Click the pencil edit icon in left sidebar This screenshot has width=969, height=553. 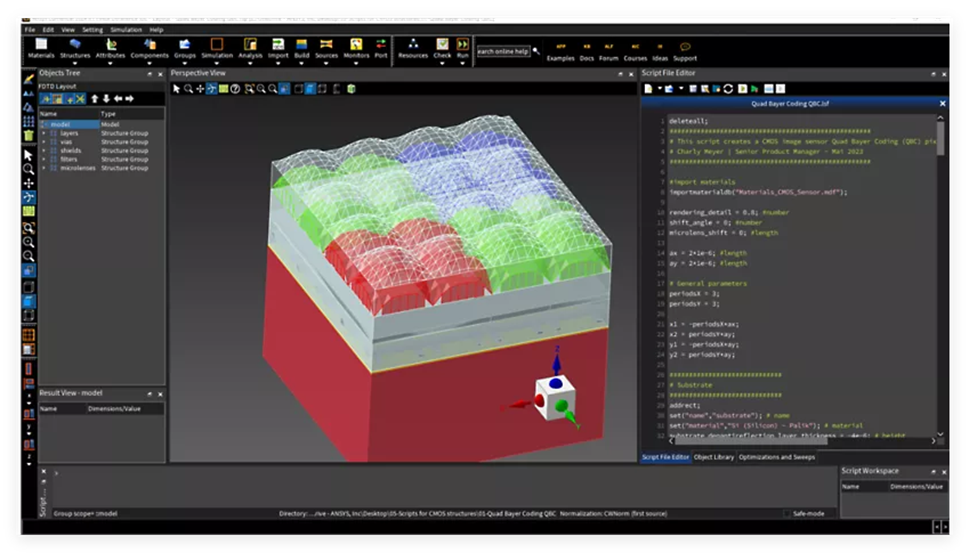coord(28,79)
